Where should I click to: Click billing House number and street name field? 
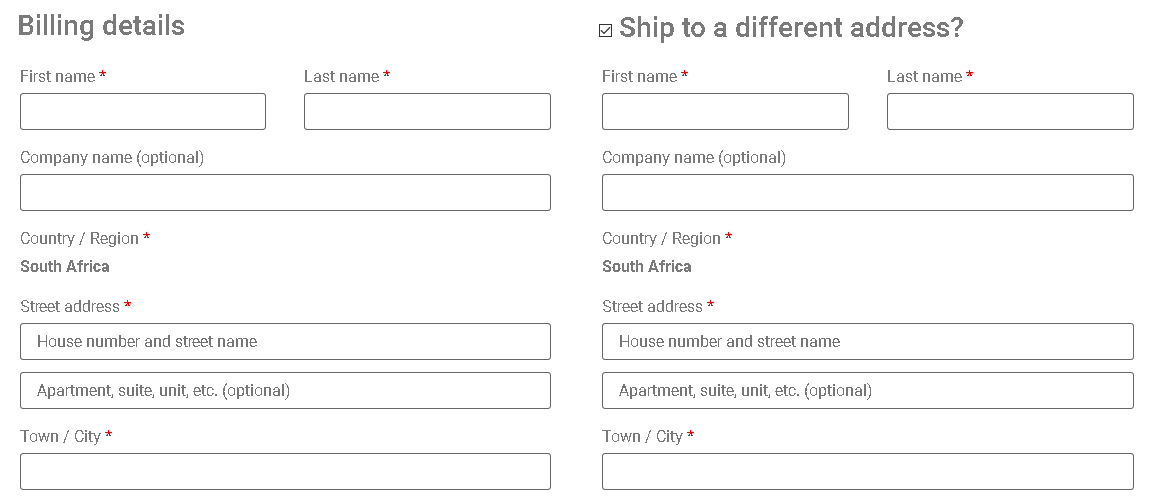click(285, 342)
